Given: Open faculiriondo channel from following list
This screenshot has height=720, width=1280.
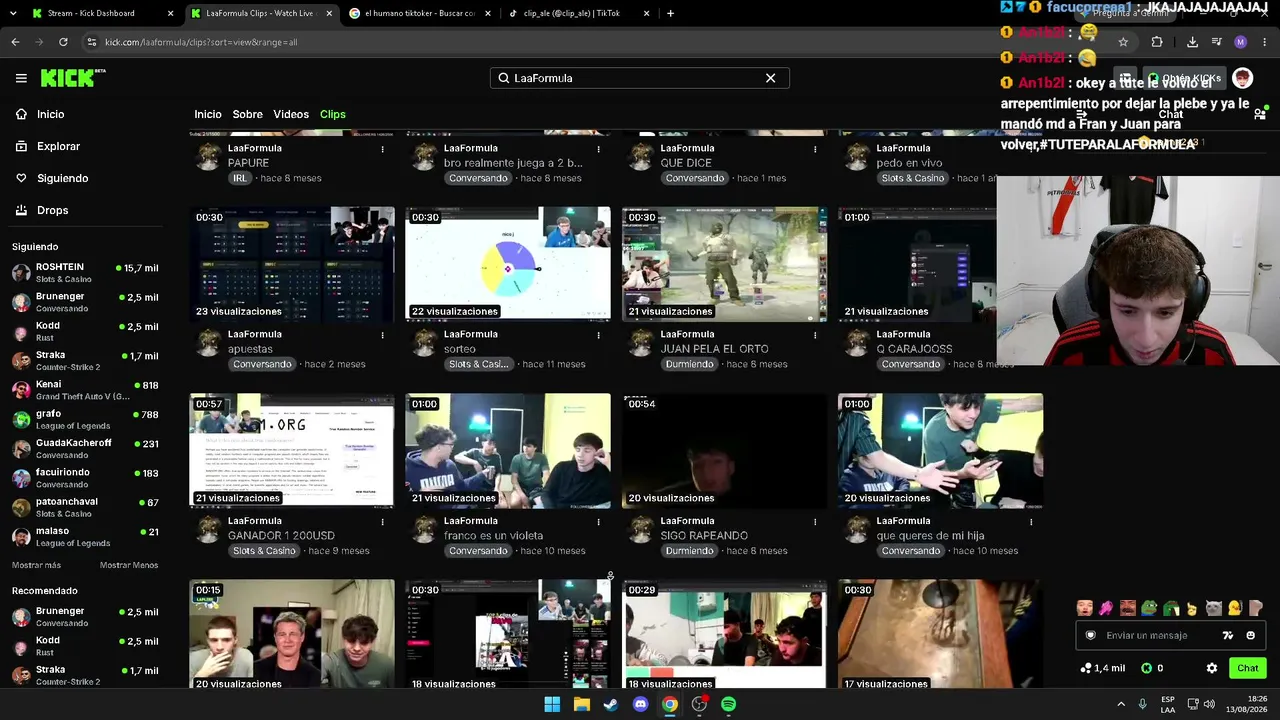Looking at the screenshot, I should [x=85, y=478].
